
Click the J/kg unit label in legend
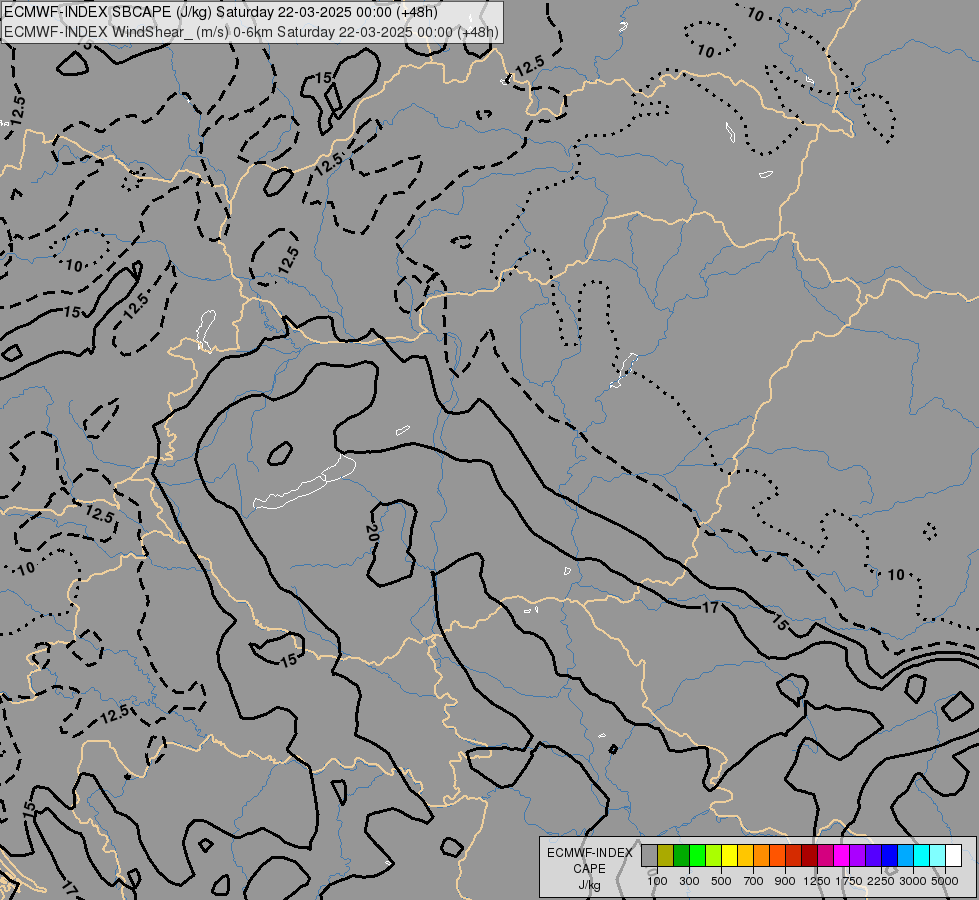tap(589, 885)
